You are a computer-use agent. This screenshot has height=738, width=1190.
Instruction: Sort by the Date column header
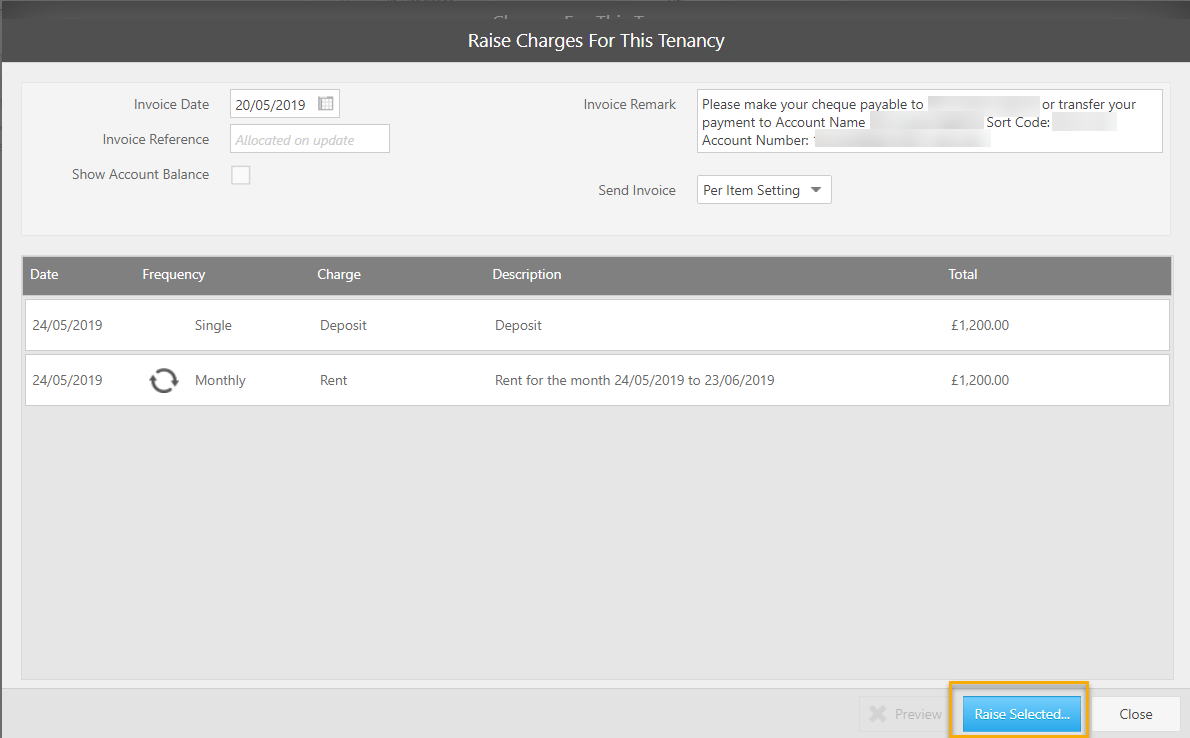pyautogui.click(x=44, y=274)
